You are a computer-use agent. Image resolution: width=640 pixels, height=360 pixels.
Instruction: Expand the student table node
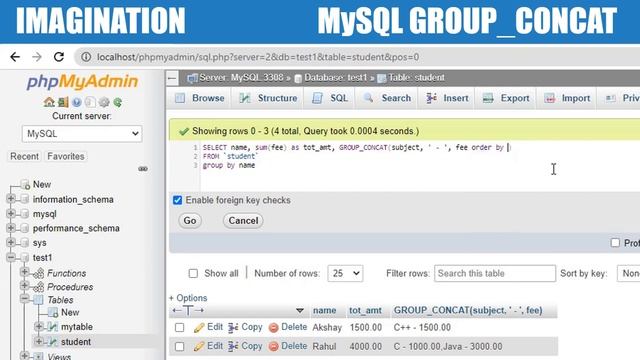click(x=39, y=341)
